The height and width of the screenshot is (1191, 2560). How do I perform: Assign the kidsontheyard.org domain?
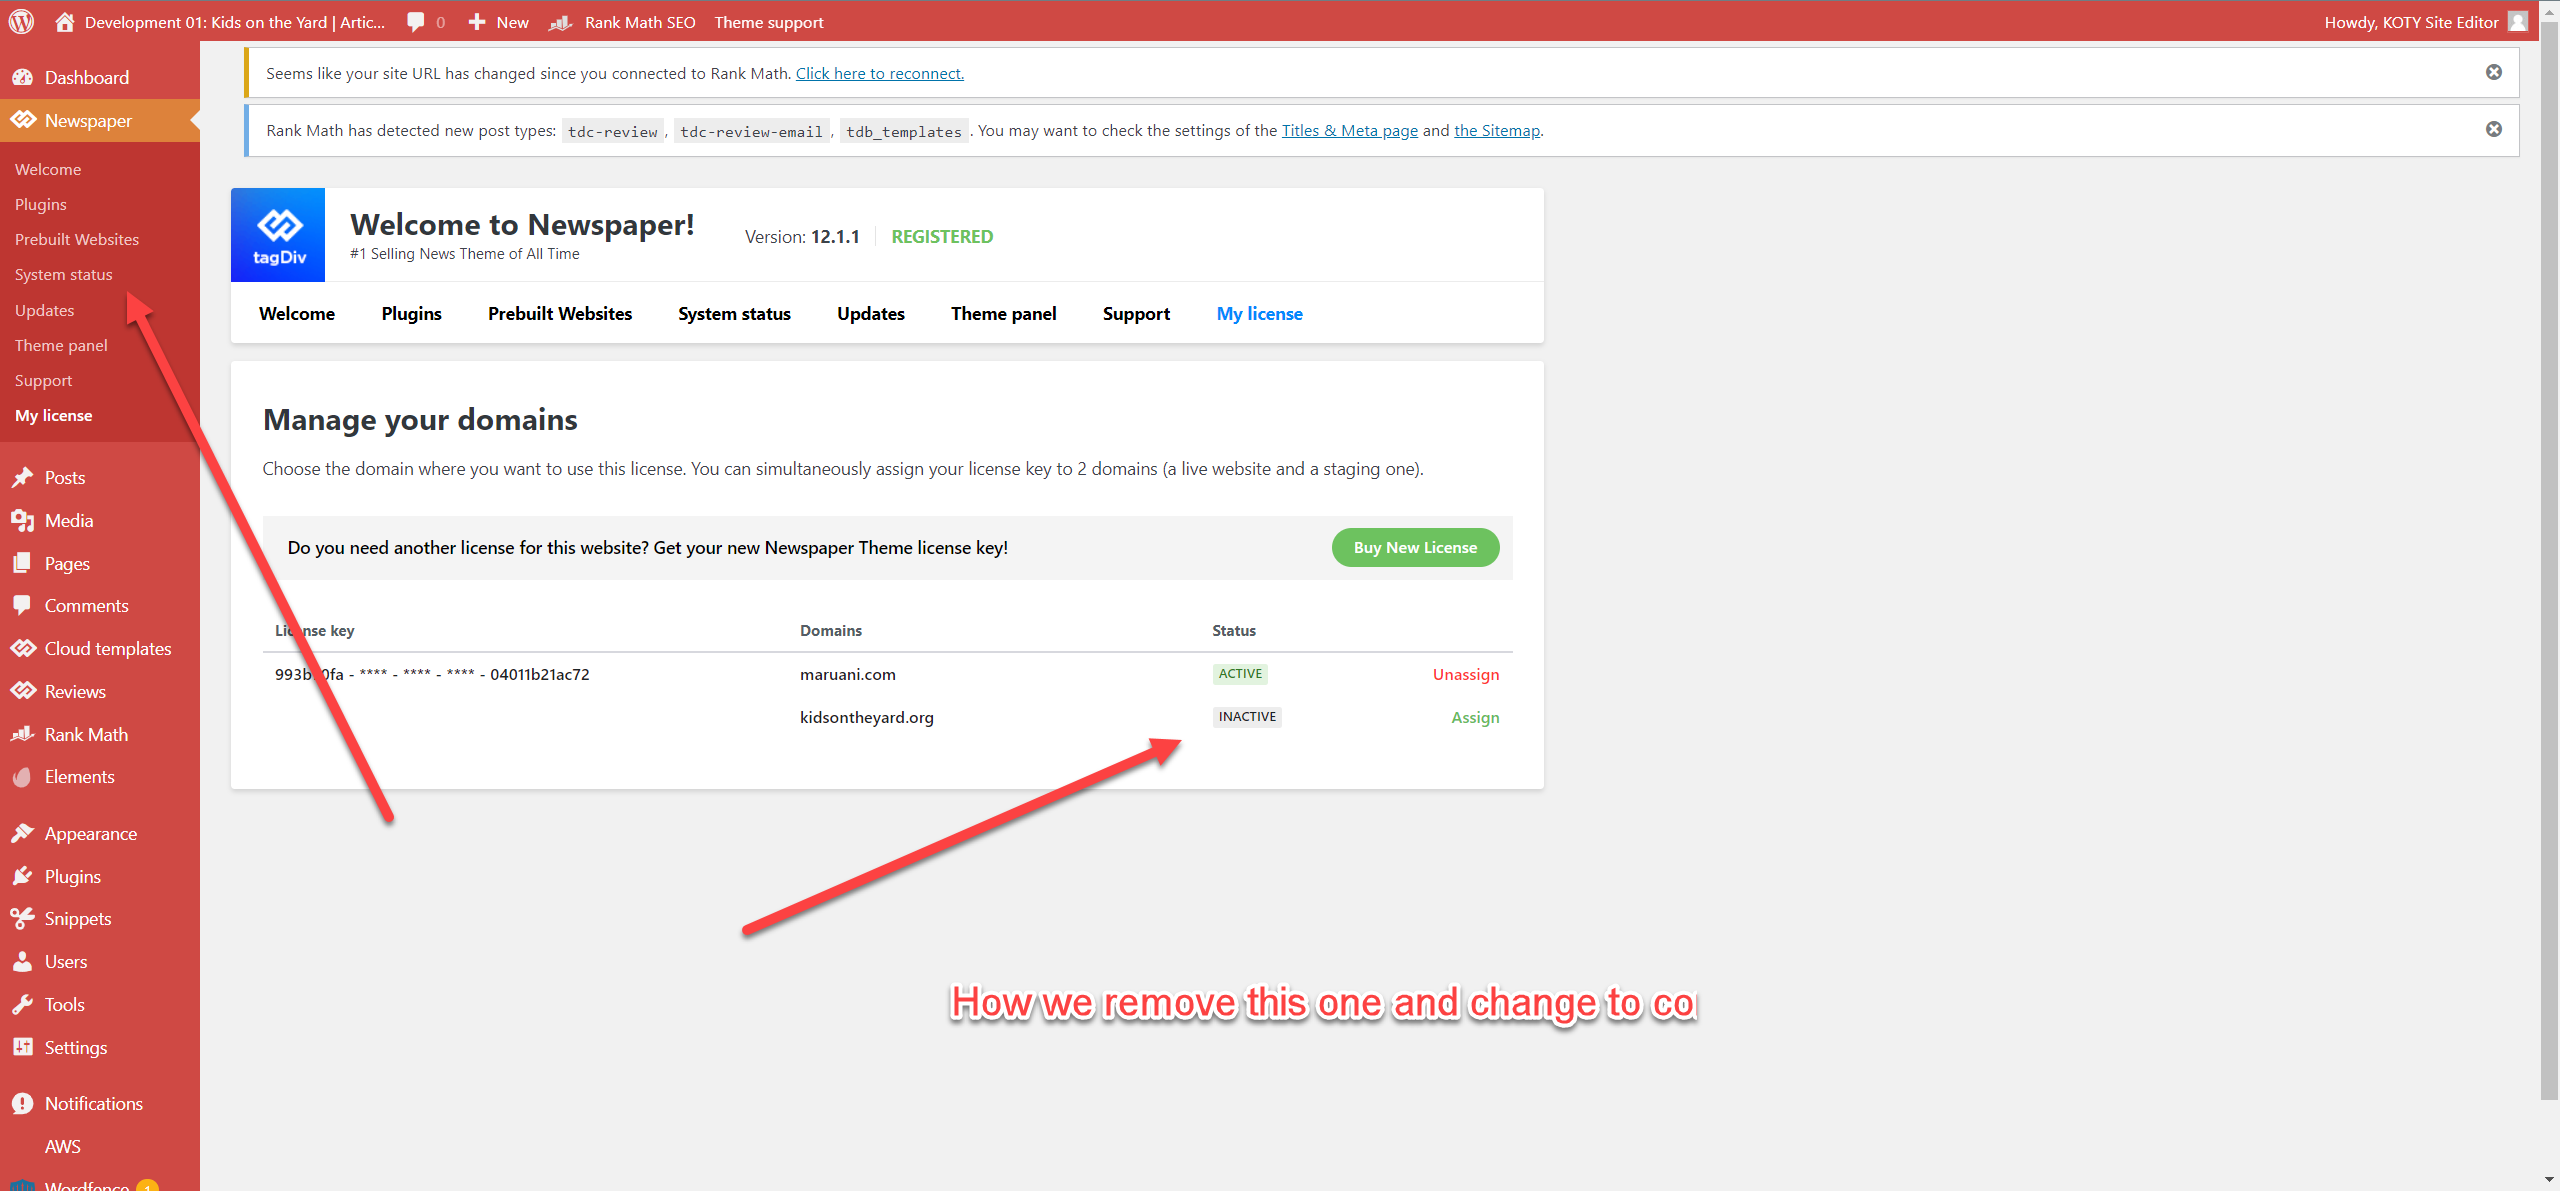tap(1475, 717)
